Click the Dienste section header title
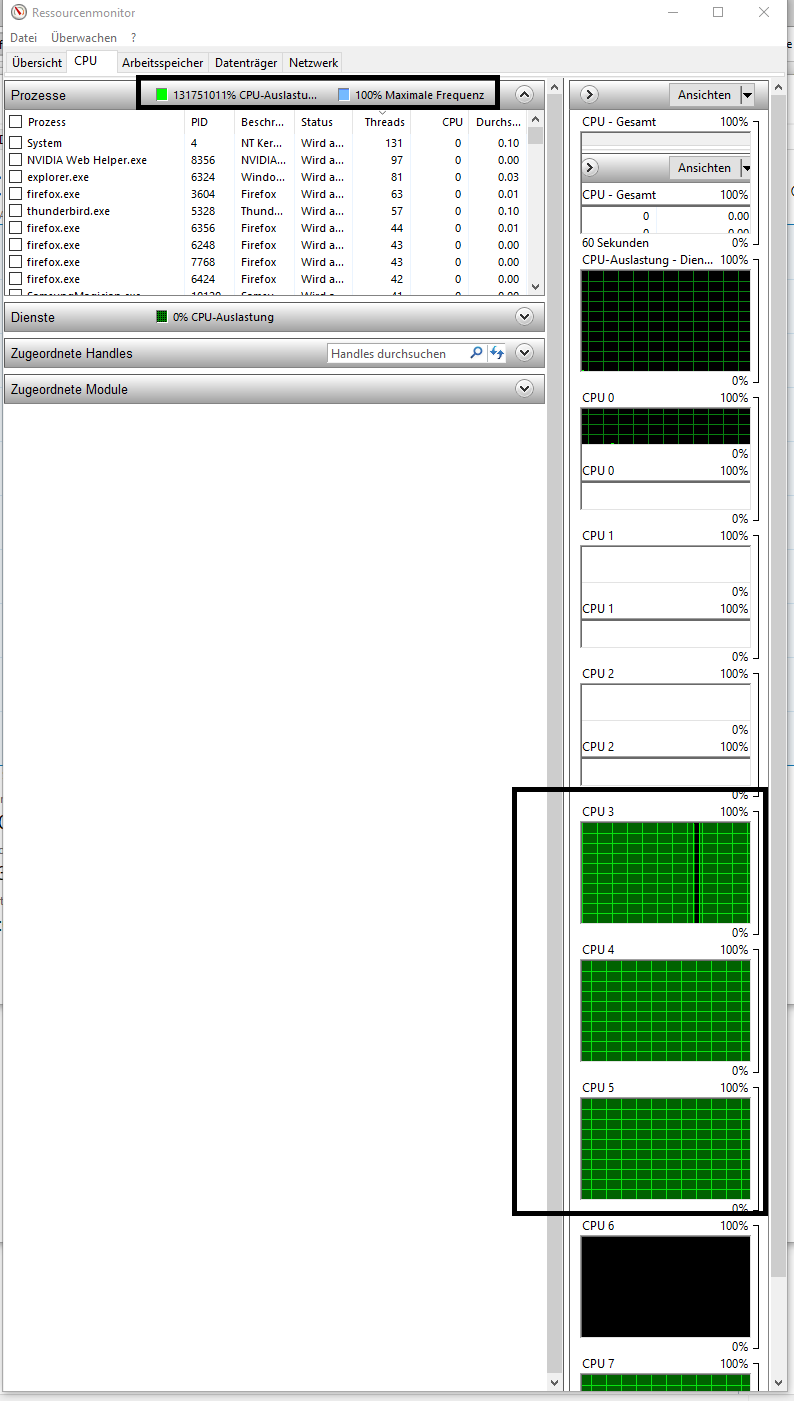 point(33,317)
